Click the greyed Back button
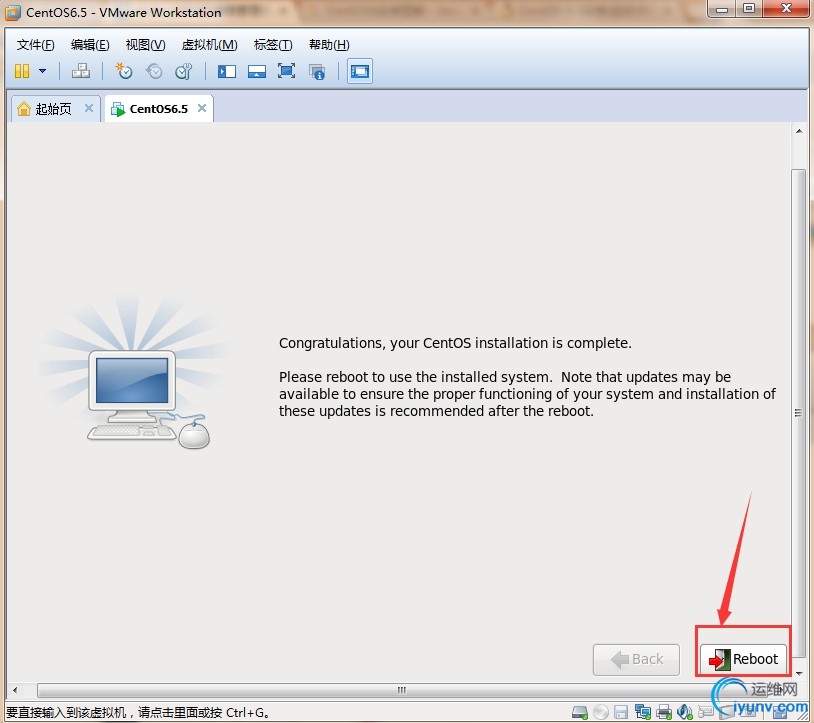 [x=636, y=660]
